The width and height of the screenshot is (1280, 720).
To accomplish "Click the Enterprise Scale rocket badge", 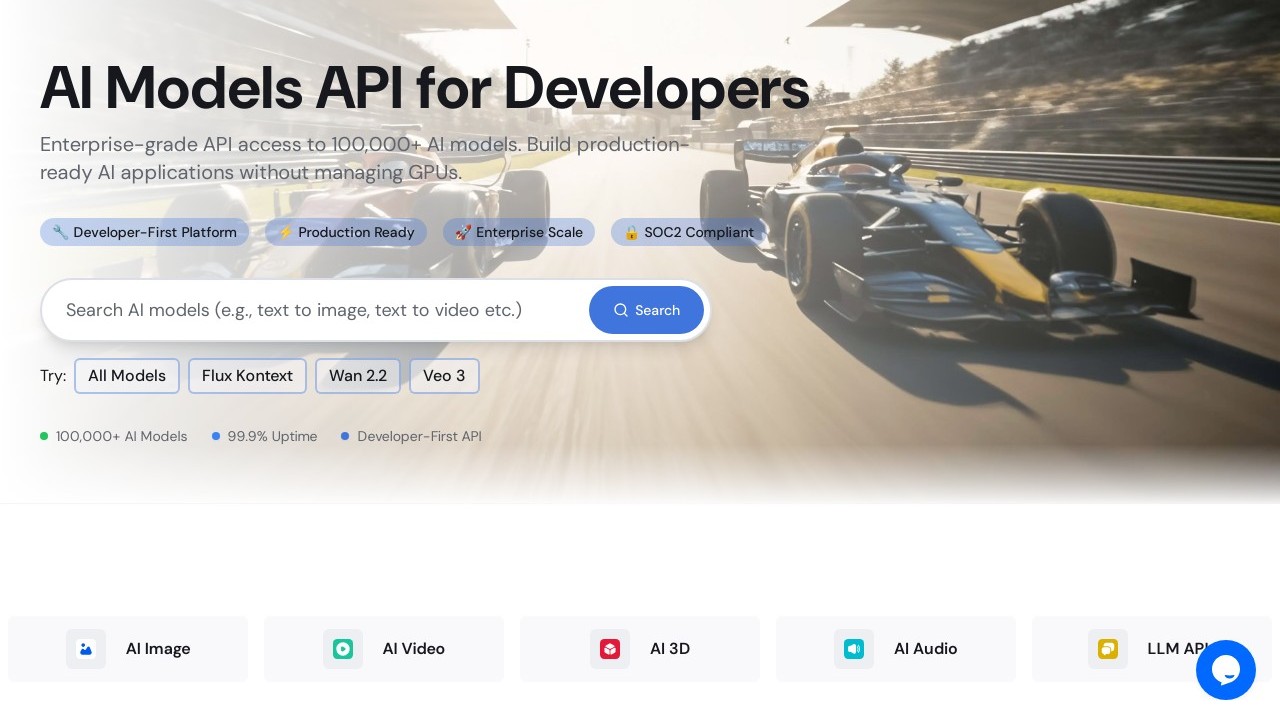I will point(519,232).
